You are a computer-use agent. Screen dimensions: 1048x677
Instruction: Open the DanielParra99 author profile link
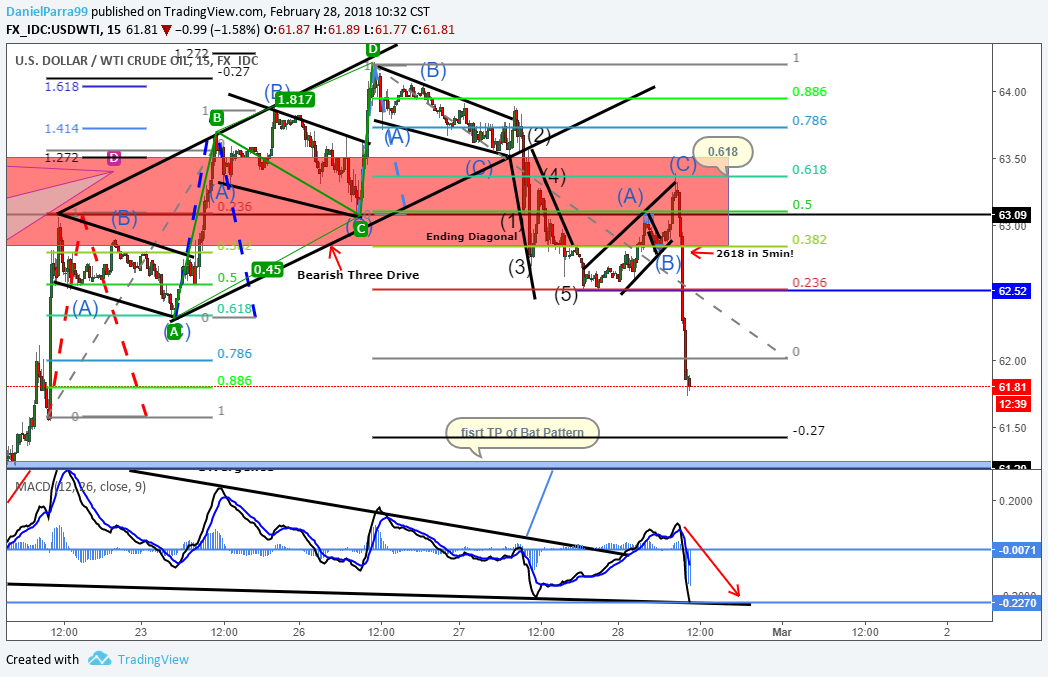pos(47,11)
